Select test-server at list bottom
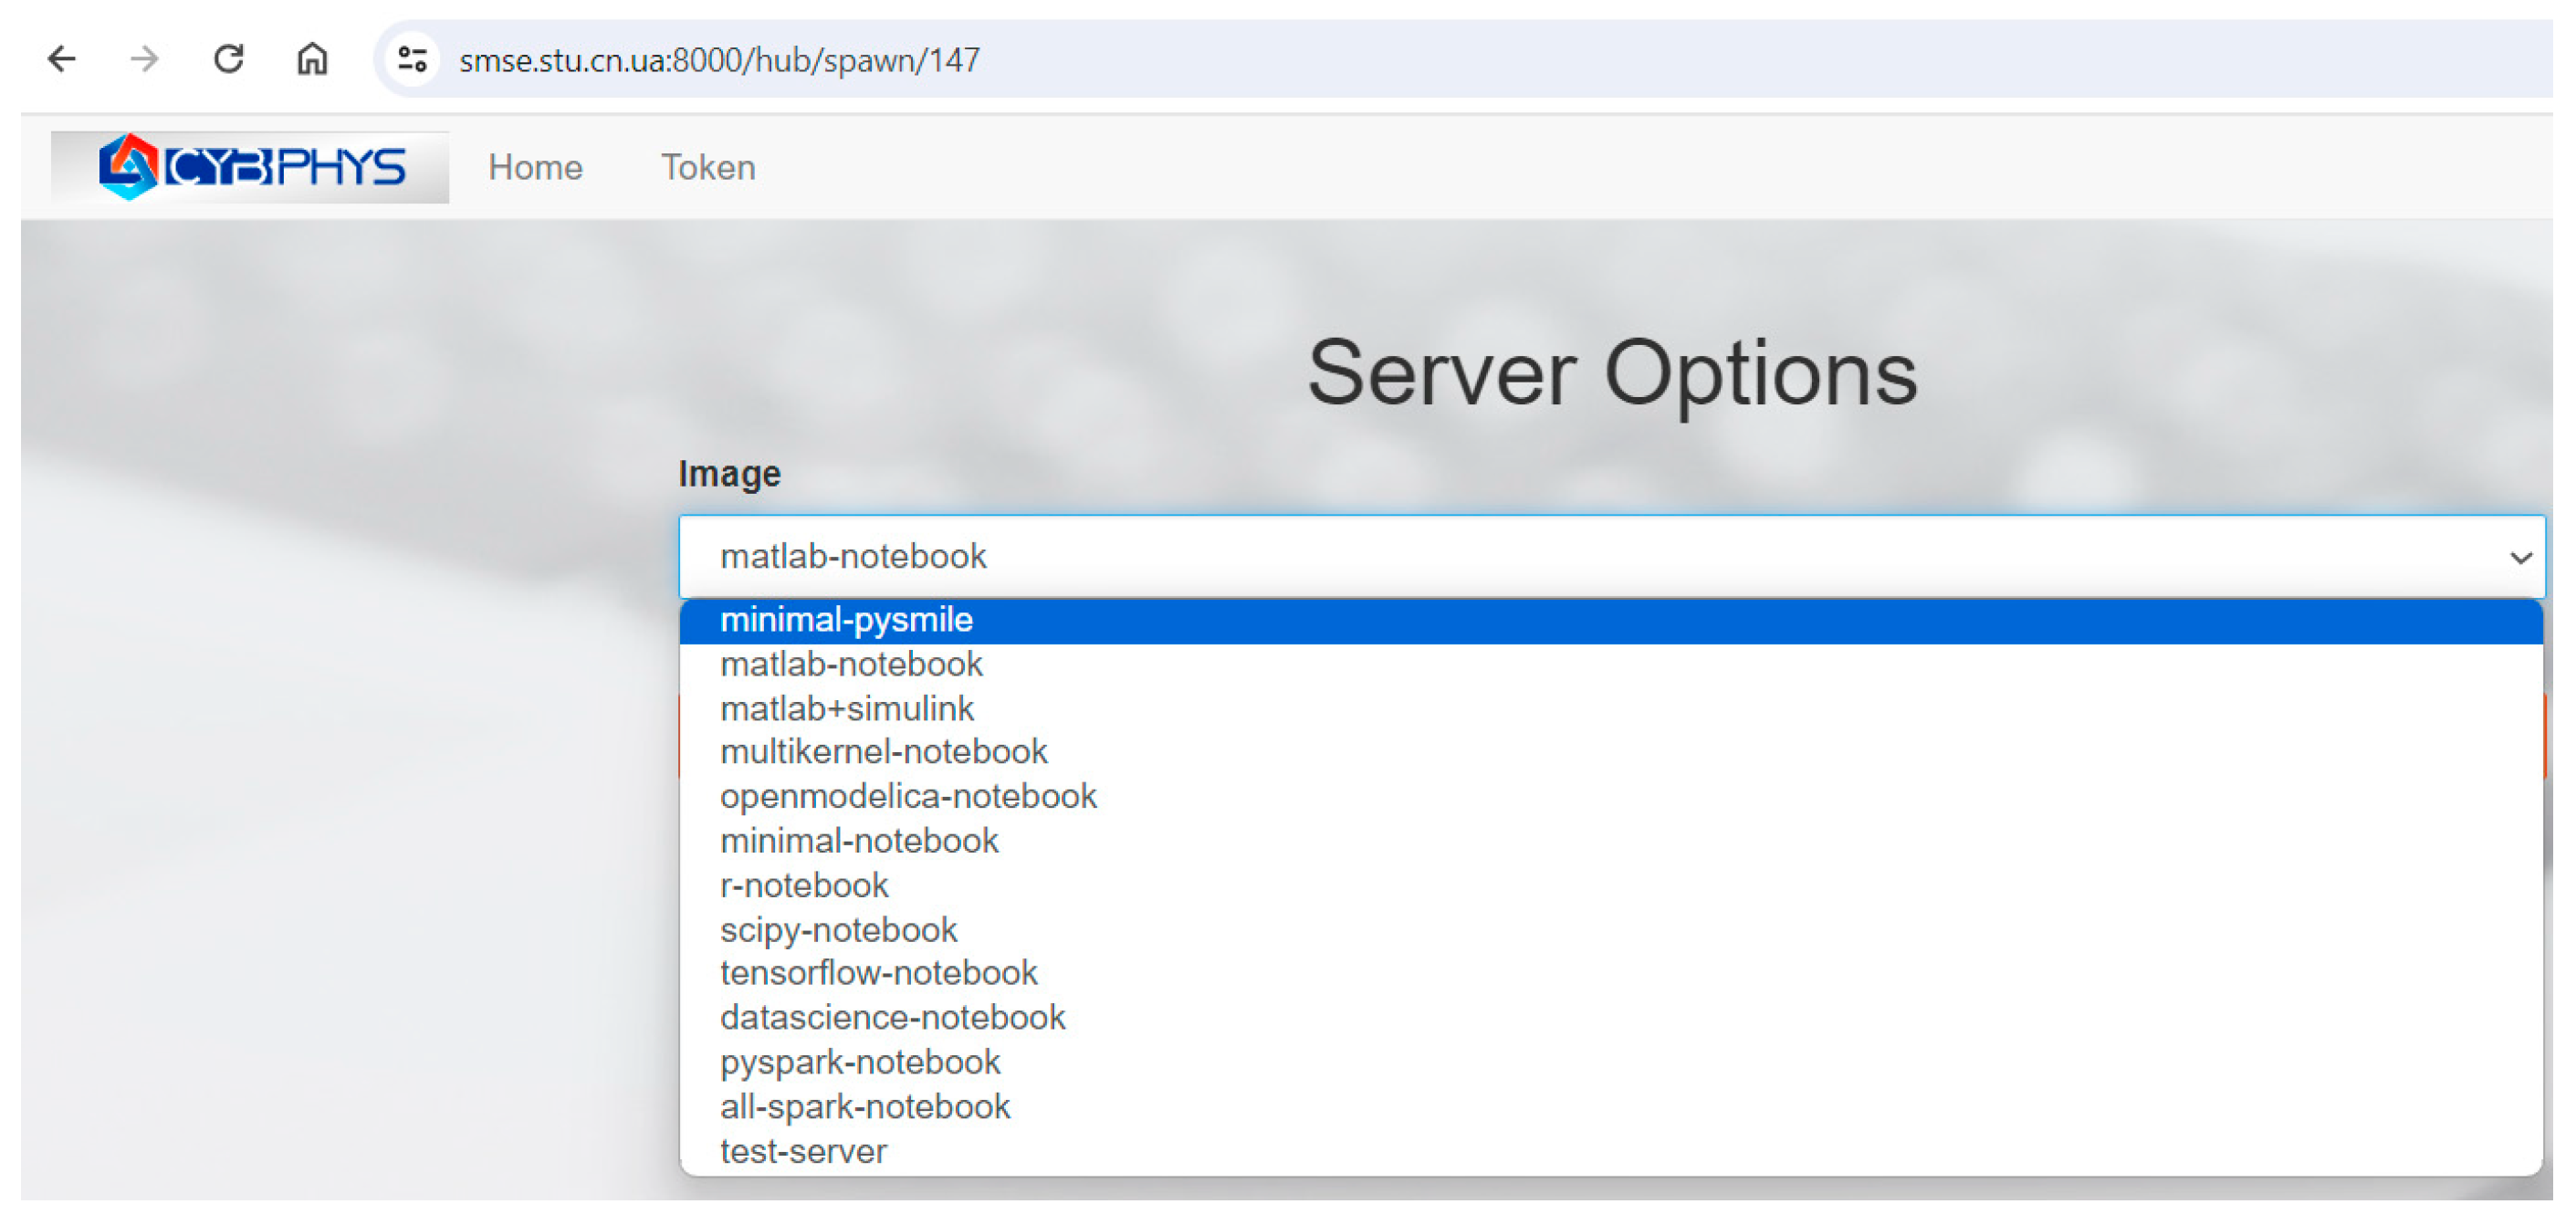Image resolution: width=2576 pixels, height=1225 pixels. point(803,1151)
